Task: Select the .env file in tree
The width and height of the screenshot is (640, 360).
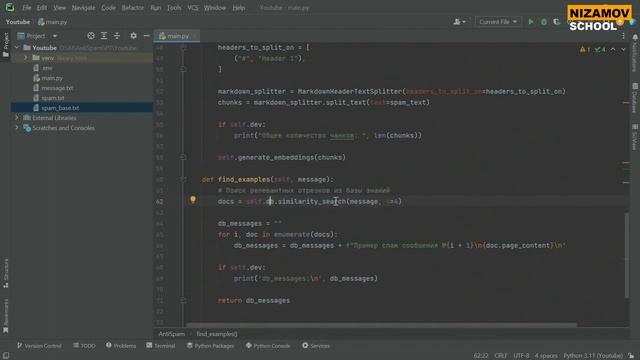Action: (43, 68)
